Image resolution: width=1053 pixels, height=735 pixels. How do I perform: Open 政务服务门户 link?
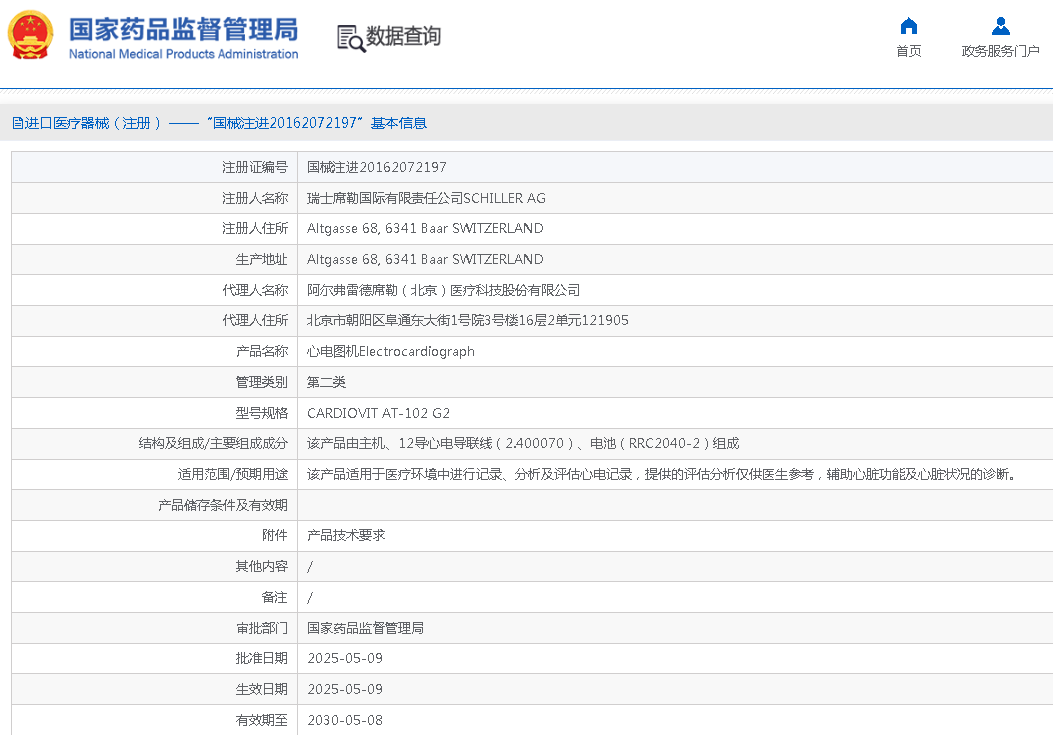click(x=1001, y=51)
